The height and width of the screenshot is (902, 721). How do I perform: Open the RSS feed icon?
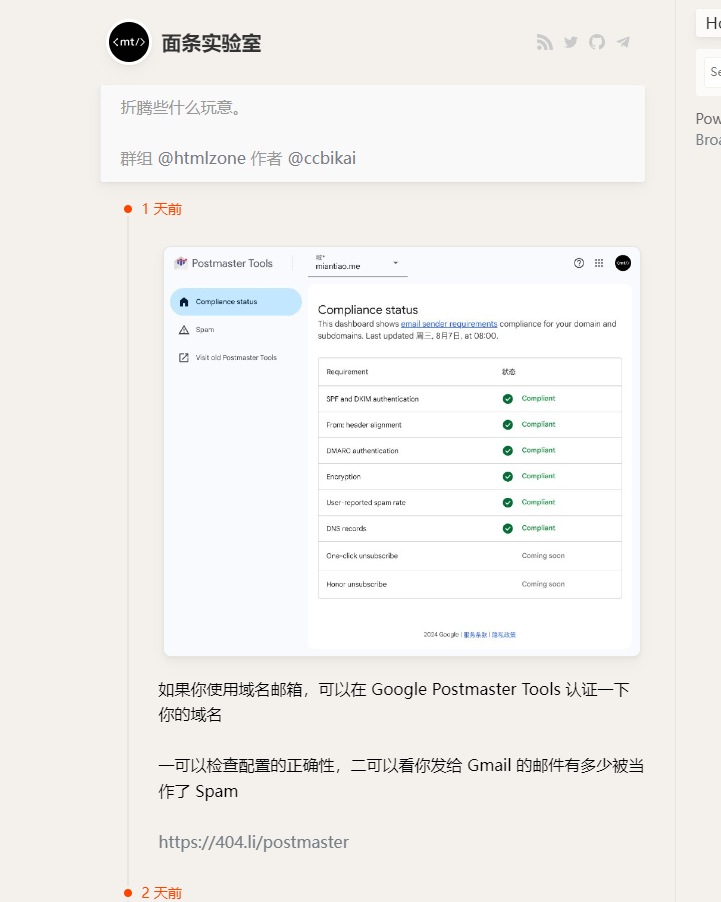pos(545,42)
